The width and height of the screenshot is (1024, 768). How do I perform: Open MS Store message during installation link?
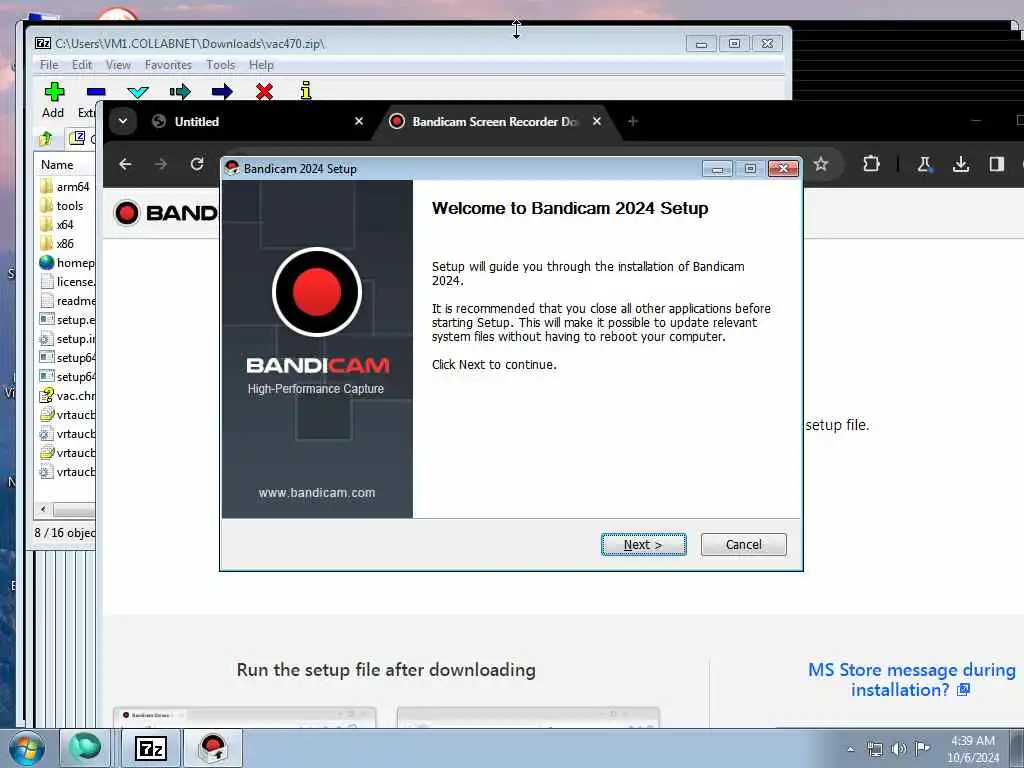coord(911,680)
